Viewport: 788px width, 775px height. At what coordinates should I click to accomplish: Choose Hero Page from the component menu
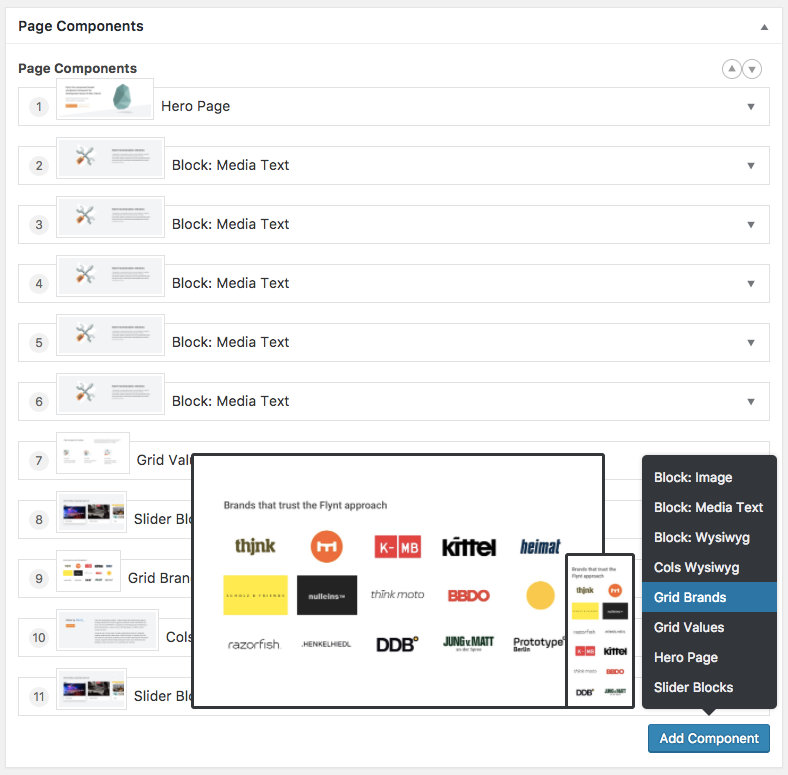pos(709,657)
